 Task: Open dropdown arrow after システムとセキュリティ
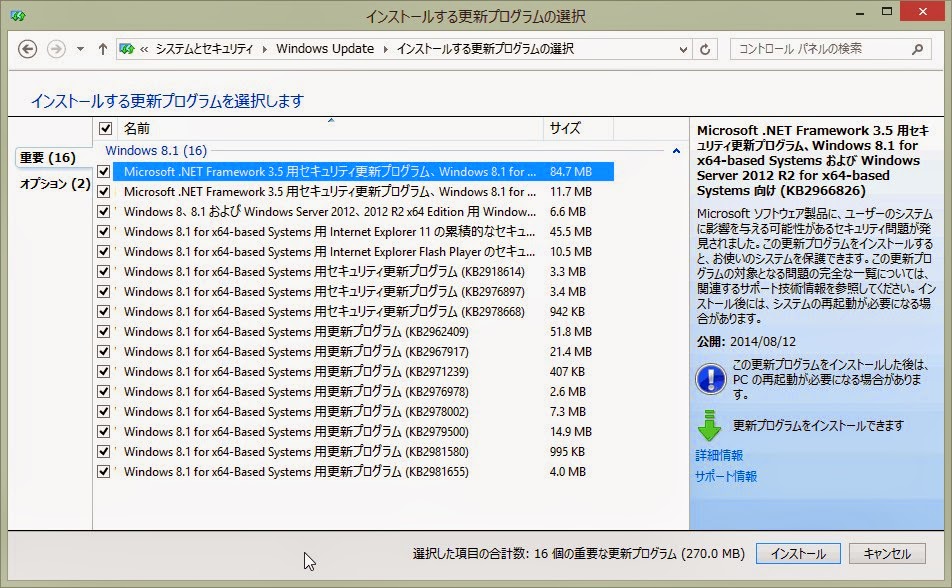tap(265, 49)
